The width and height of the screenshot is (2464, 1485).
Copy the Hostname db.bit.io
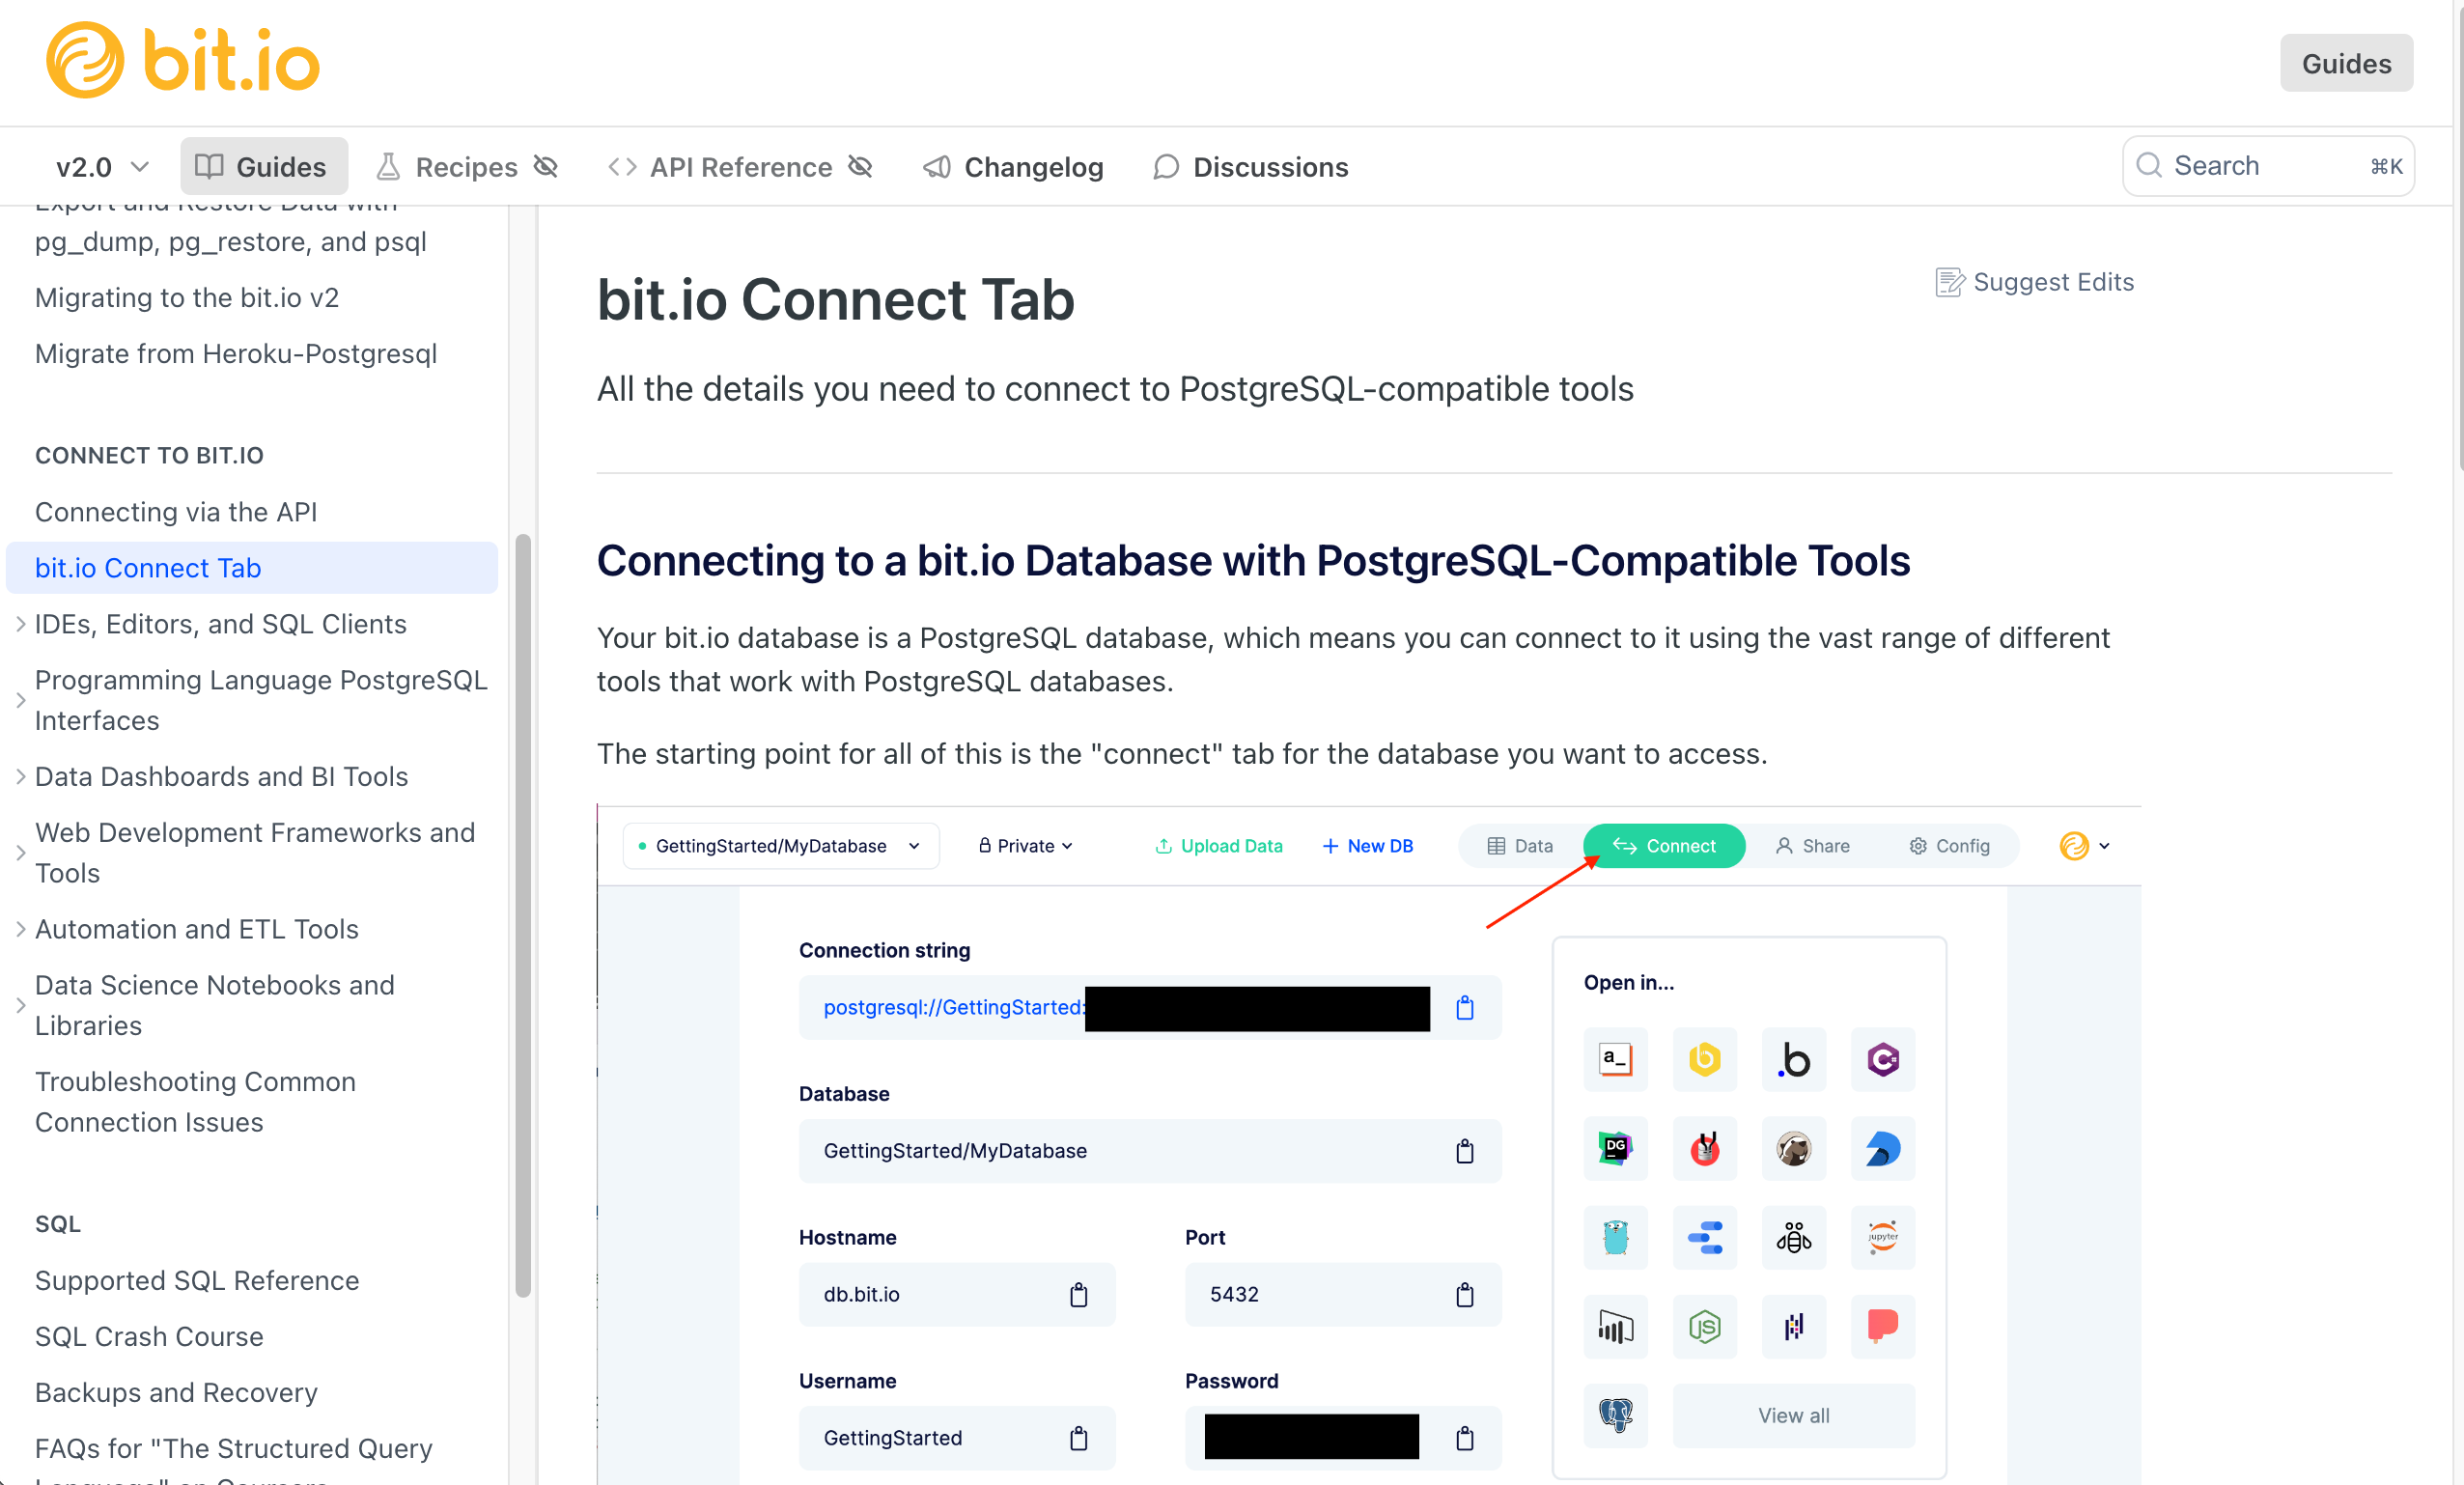point(1078,1294)
